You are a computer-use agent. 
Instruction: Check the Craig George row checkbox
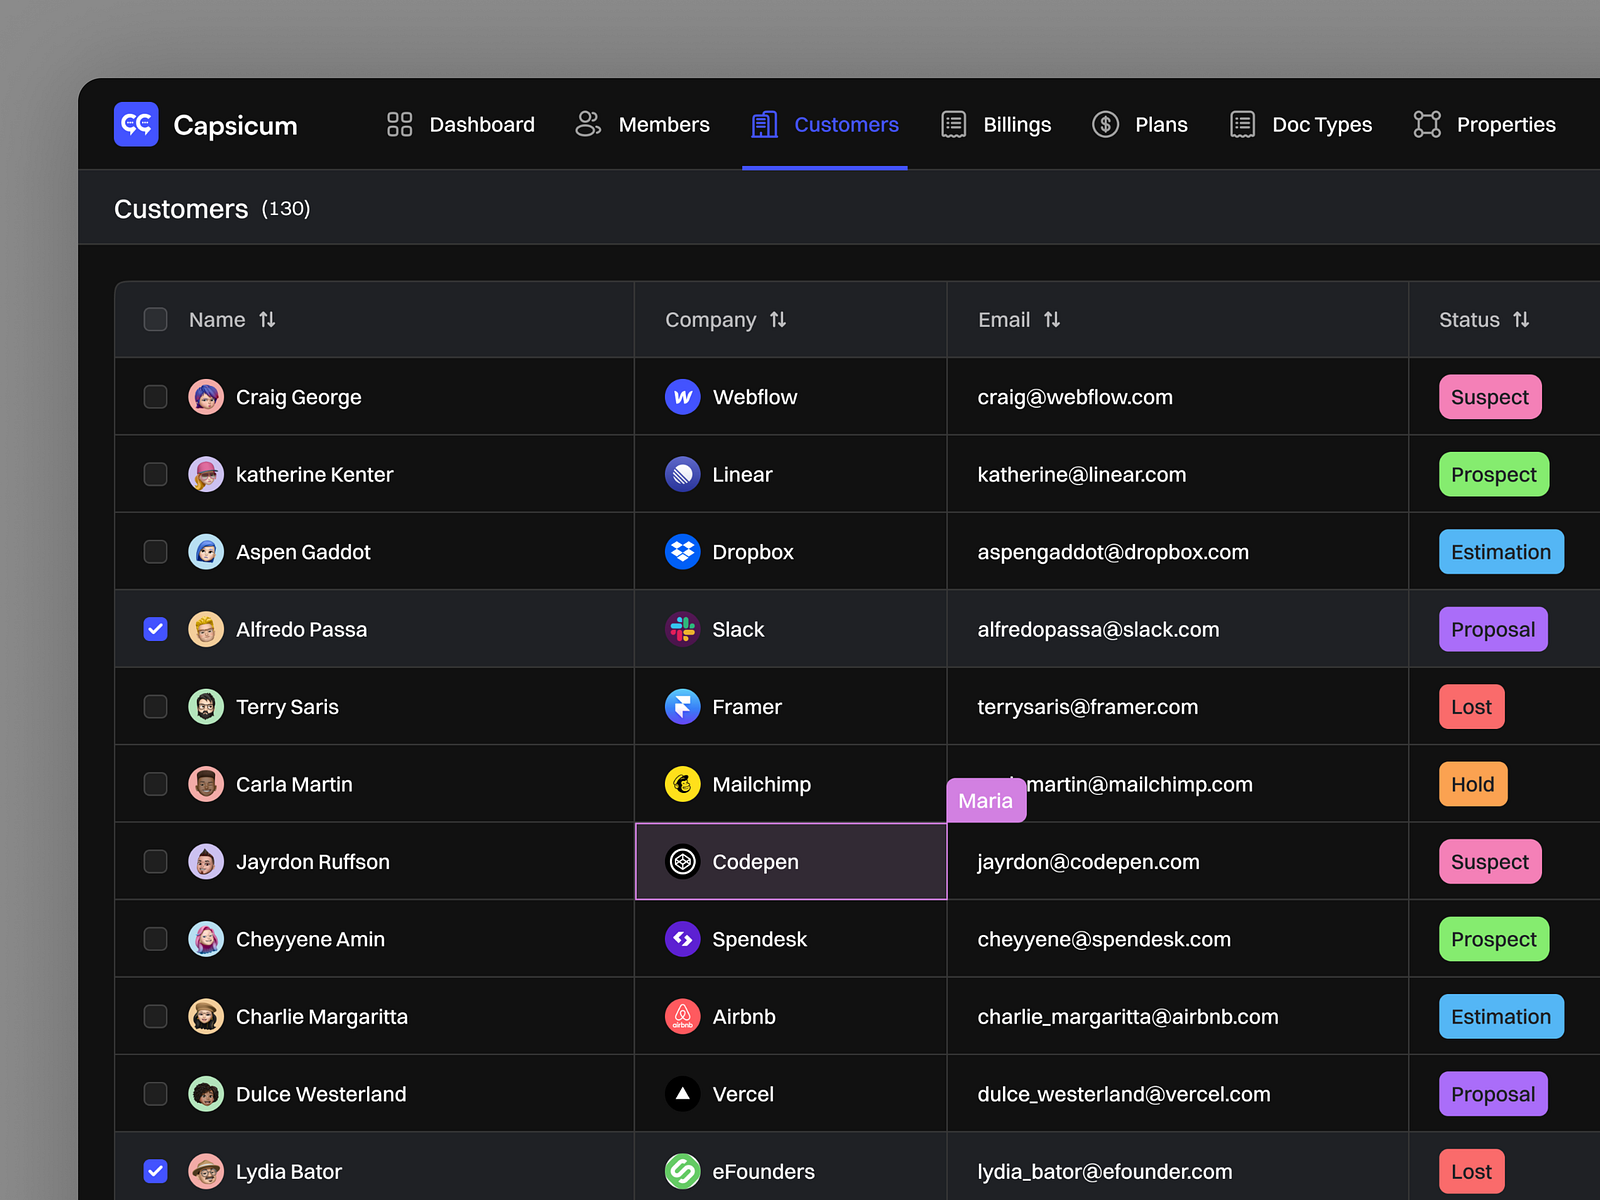click(156, 397)
